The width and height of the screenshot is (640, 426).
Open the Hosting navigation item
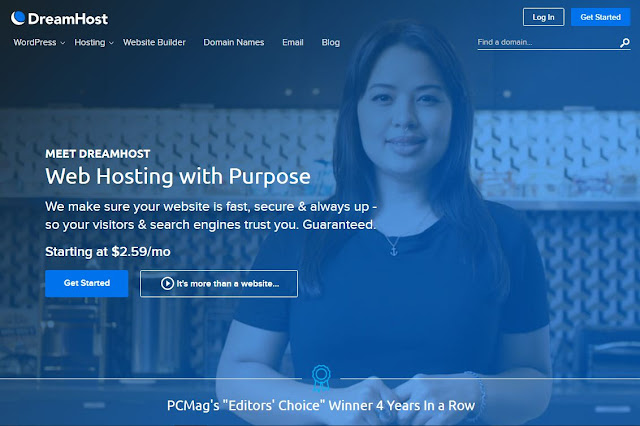tap(89, 42)
